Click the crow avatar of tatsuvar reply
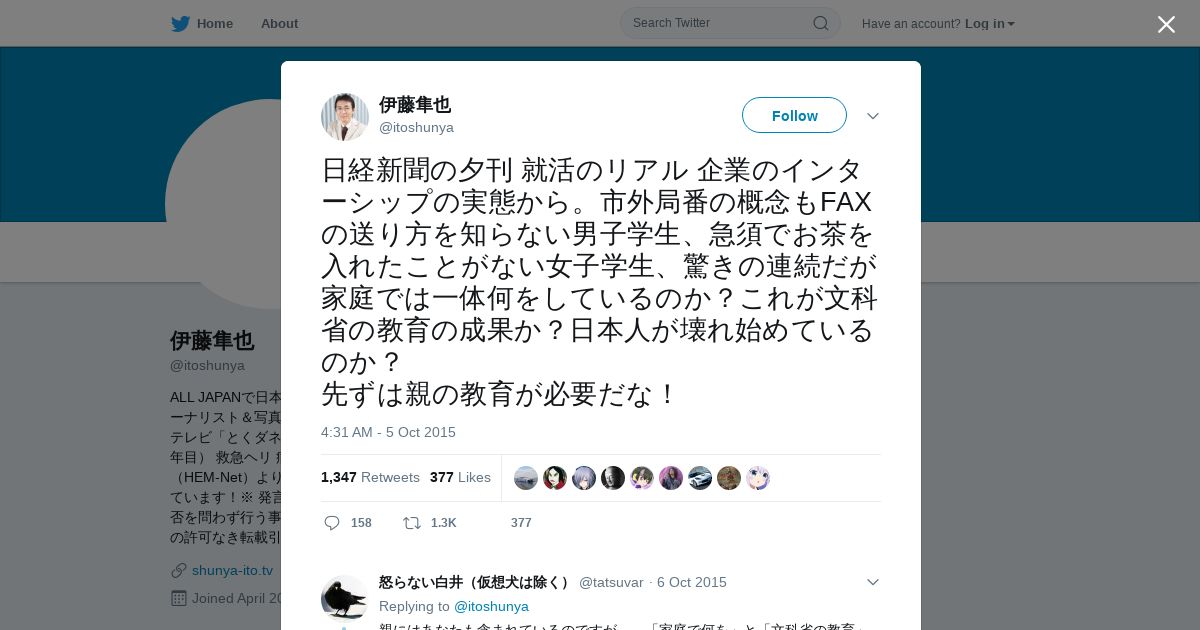Image resolution: width=1200 pixels, height=630 pixels. pos(345,599)
